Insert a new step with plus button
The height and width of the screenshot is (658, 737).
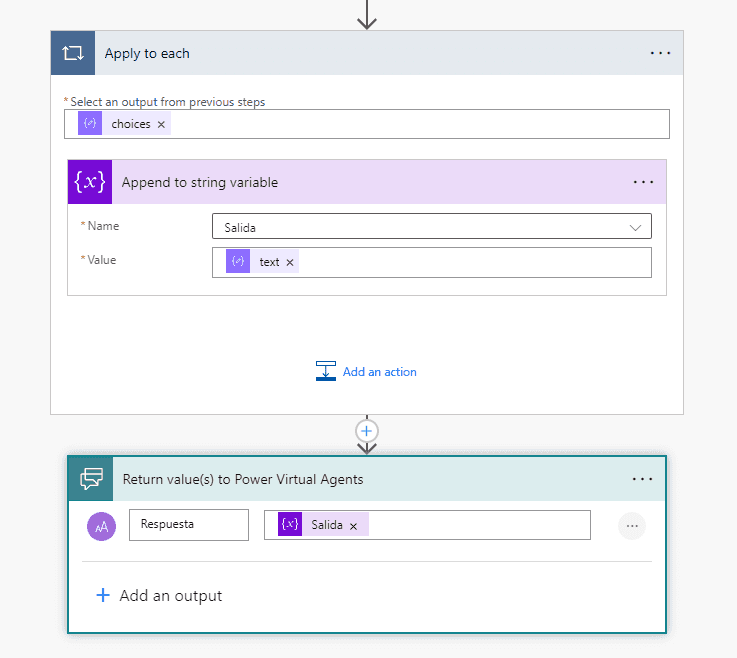pos(367,431)
